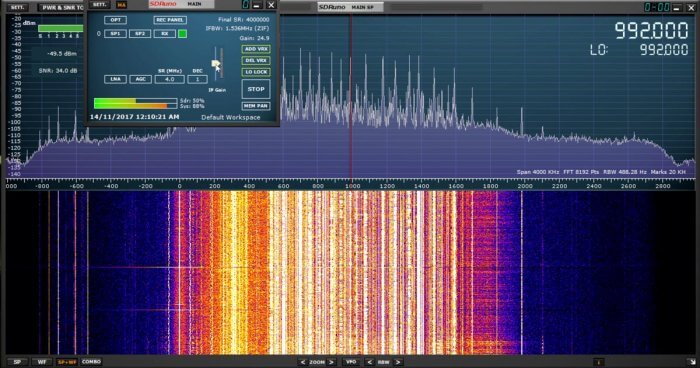The width and height of the screenshot is (700, 368).
Task: Minimize the SDRuno Main panel
Action: point(257,5)
